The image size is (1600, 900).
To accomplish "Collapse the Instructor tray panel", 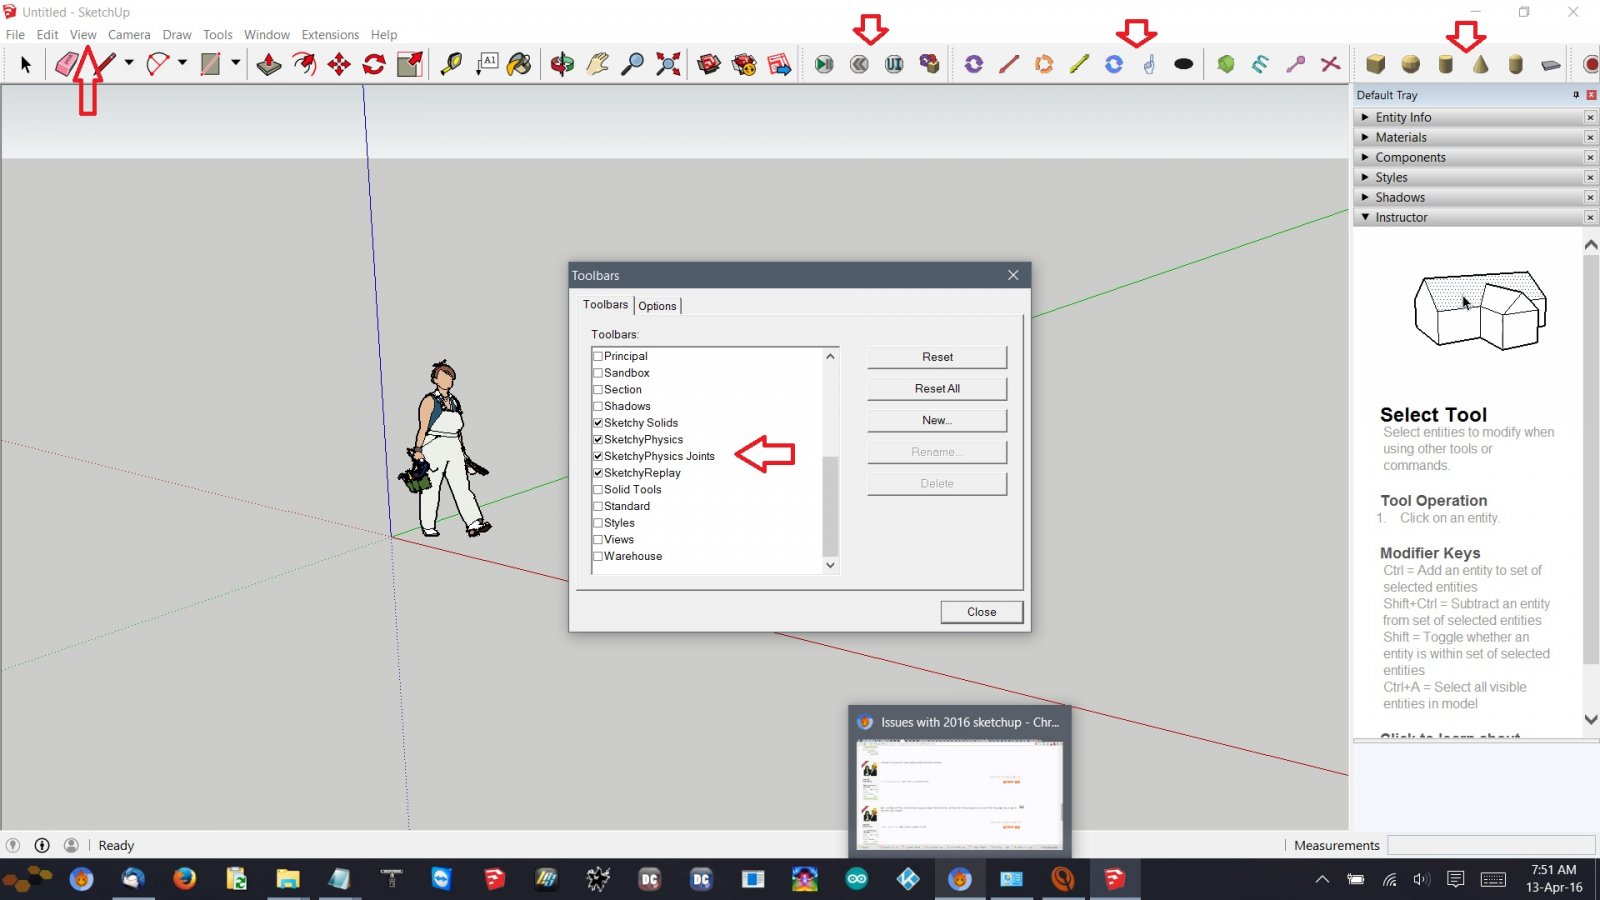I will tap(1364, 217).
